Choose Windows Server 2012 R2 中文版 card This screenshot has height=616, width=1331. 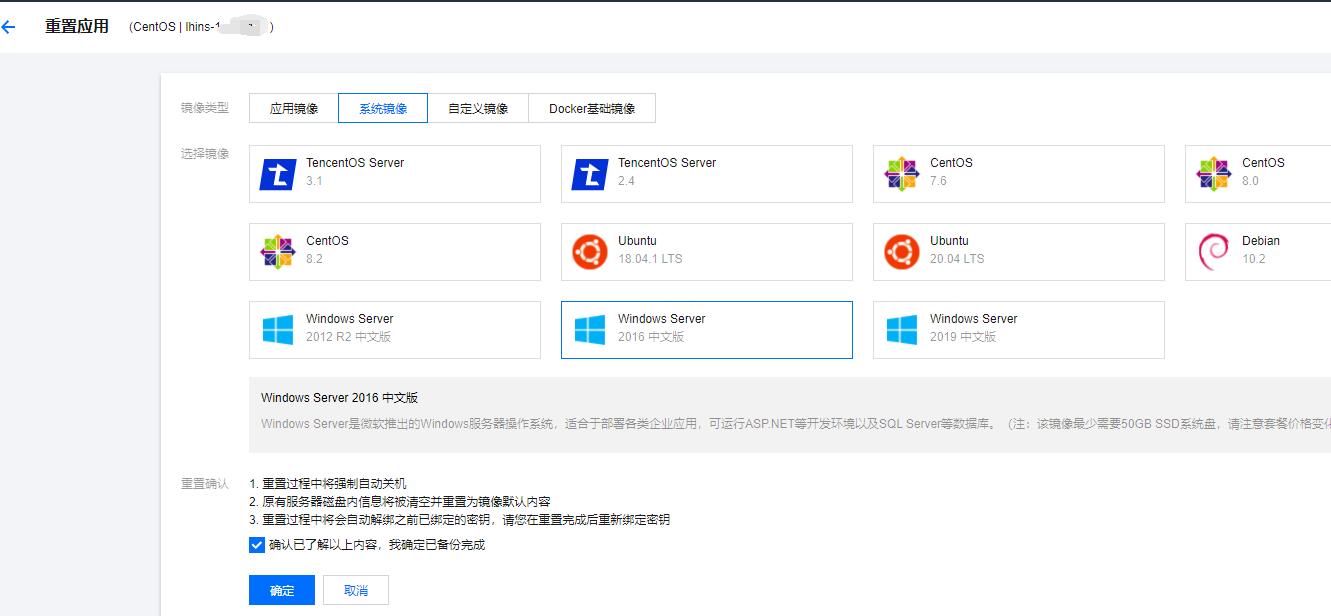point(395,330)
